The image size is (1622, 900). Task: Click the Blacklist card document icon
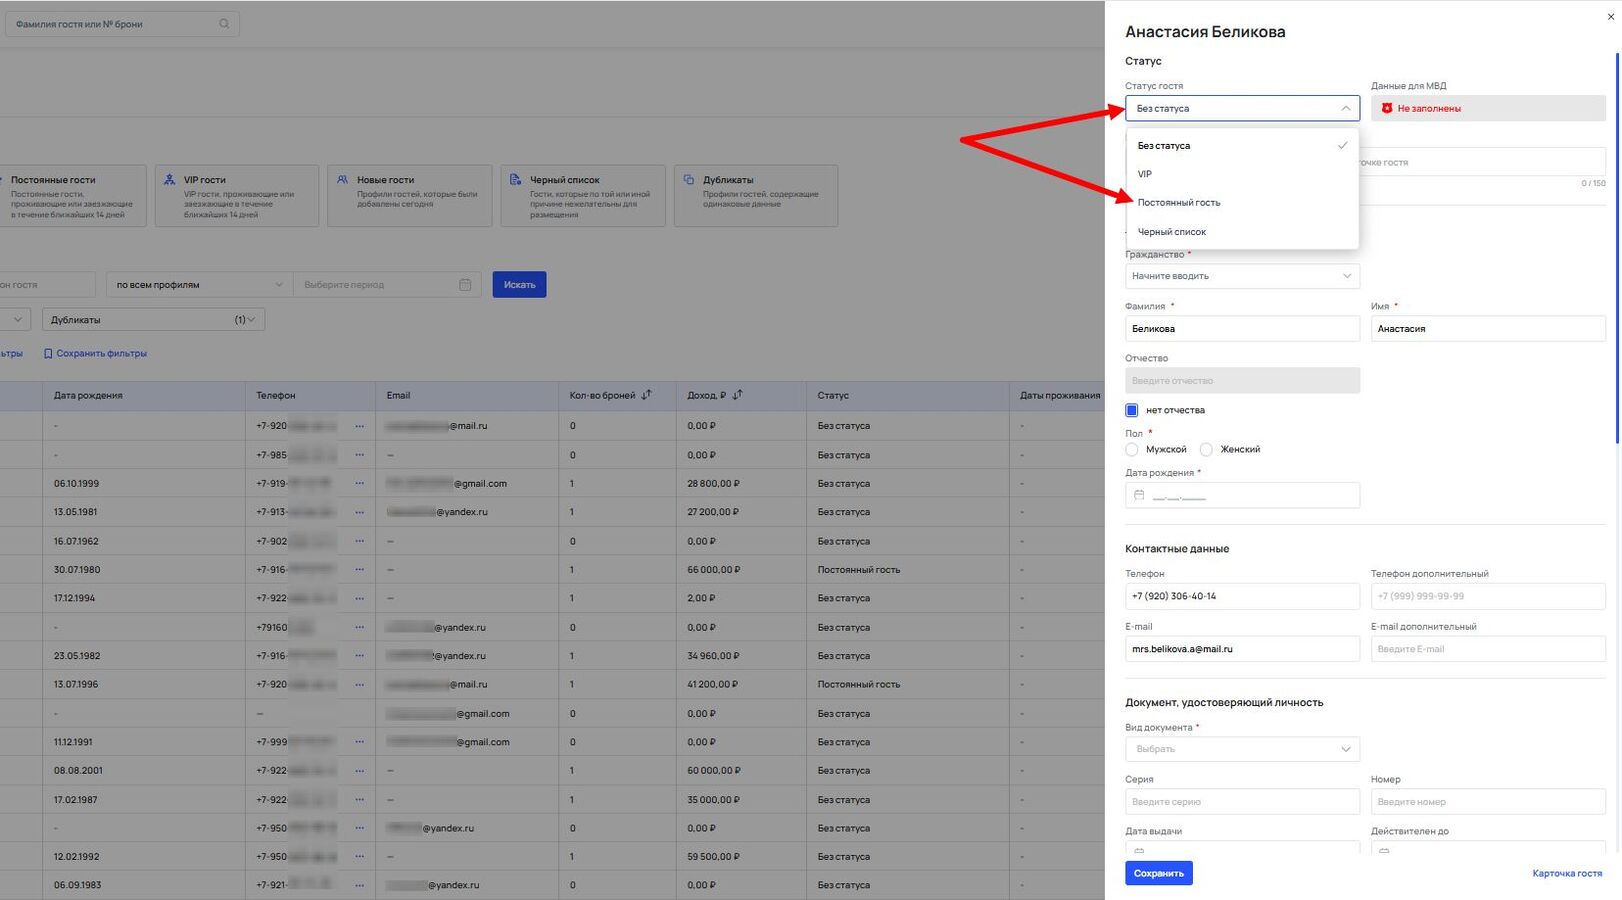tap(515, 180)
